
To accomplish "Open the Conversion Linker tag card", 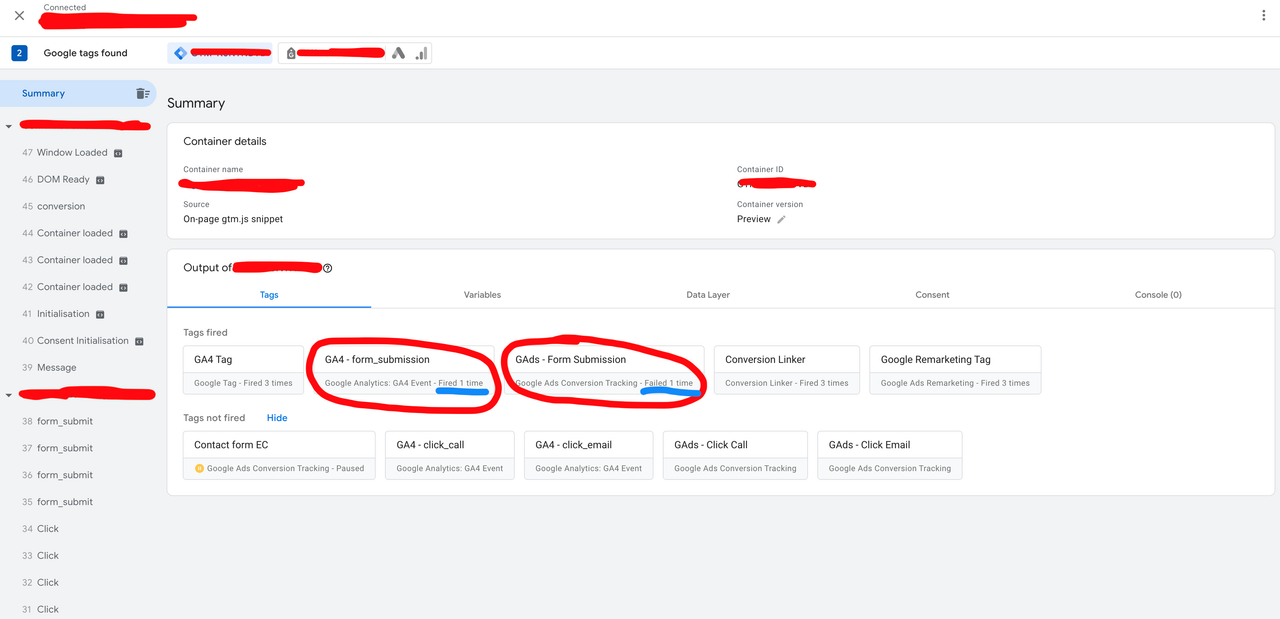I will pos(787,370).
